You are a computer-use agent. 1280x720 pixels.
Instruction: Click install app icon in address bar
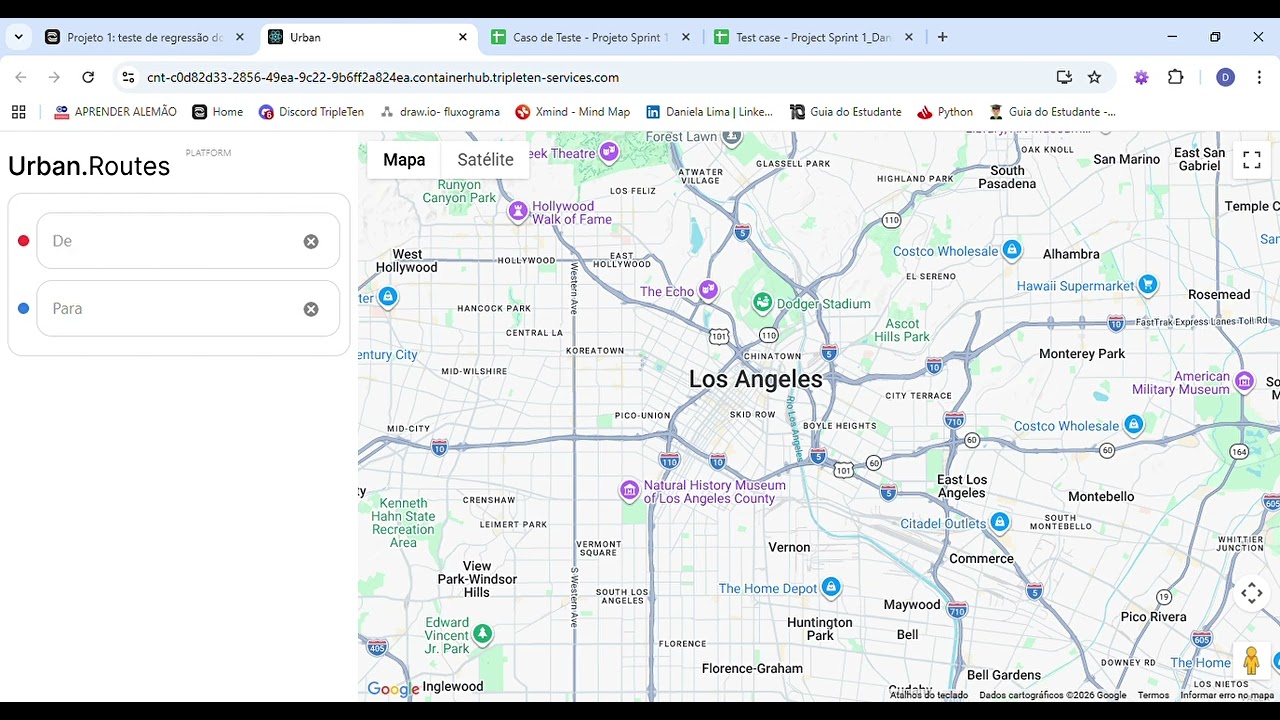tap(1064, 77)
